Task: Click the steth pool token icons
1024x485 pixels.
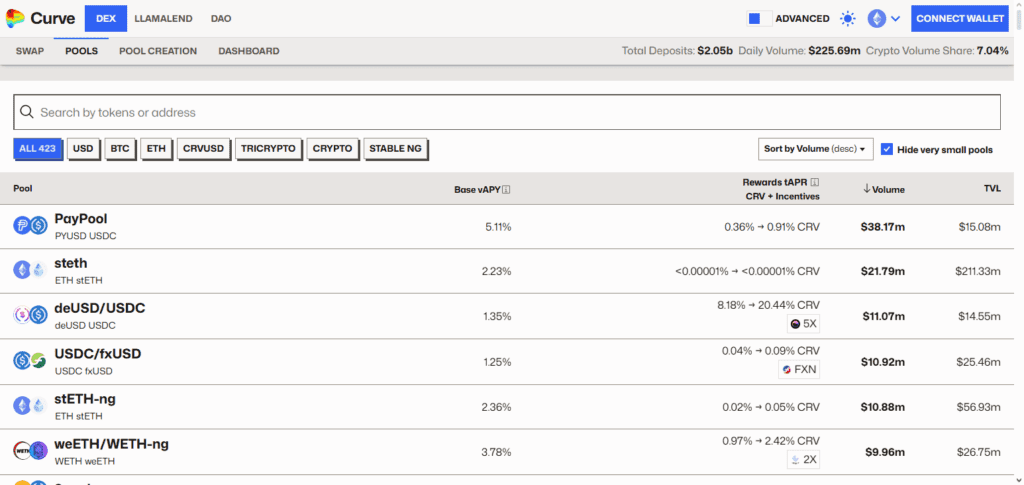Action: click(x=31, y=270)
